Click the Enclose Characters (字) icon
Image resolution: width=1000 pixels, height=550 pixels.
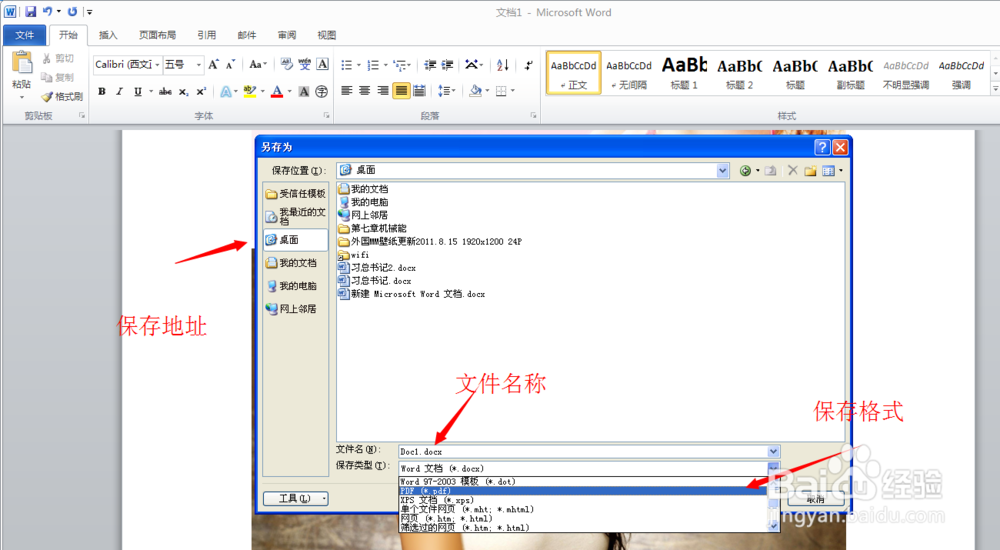pos(322,92)
